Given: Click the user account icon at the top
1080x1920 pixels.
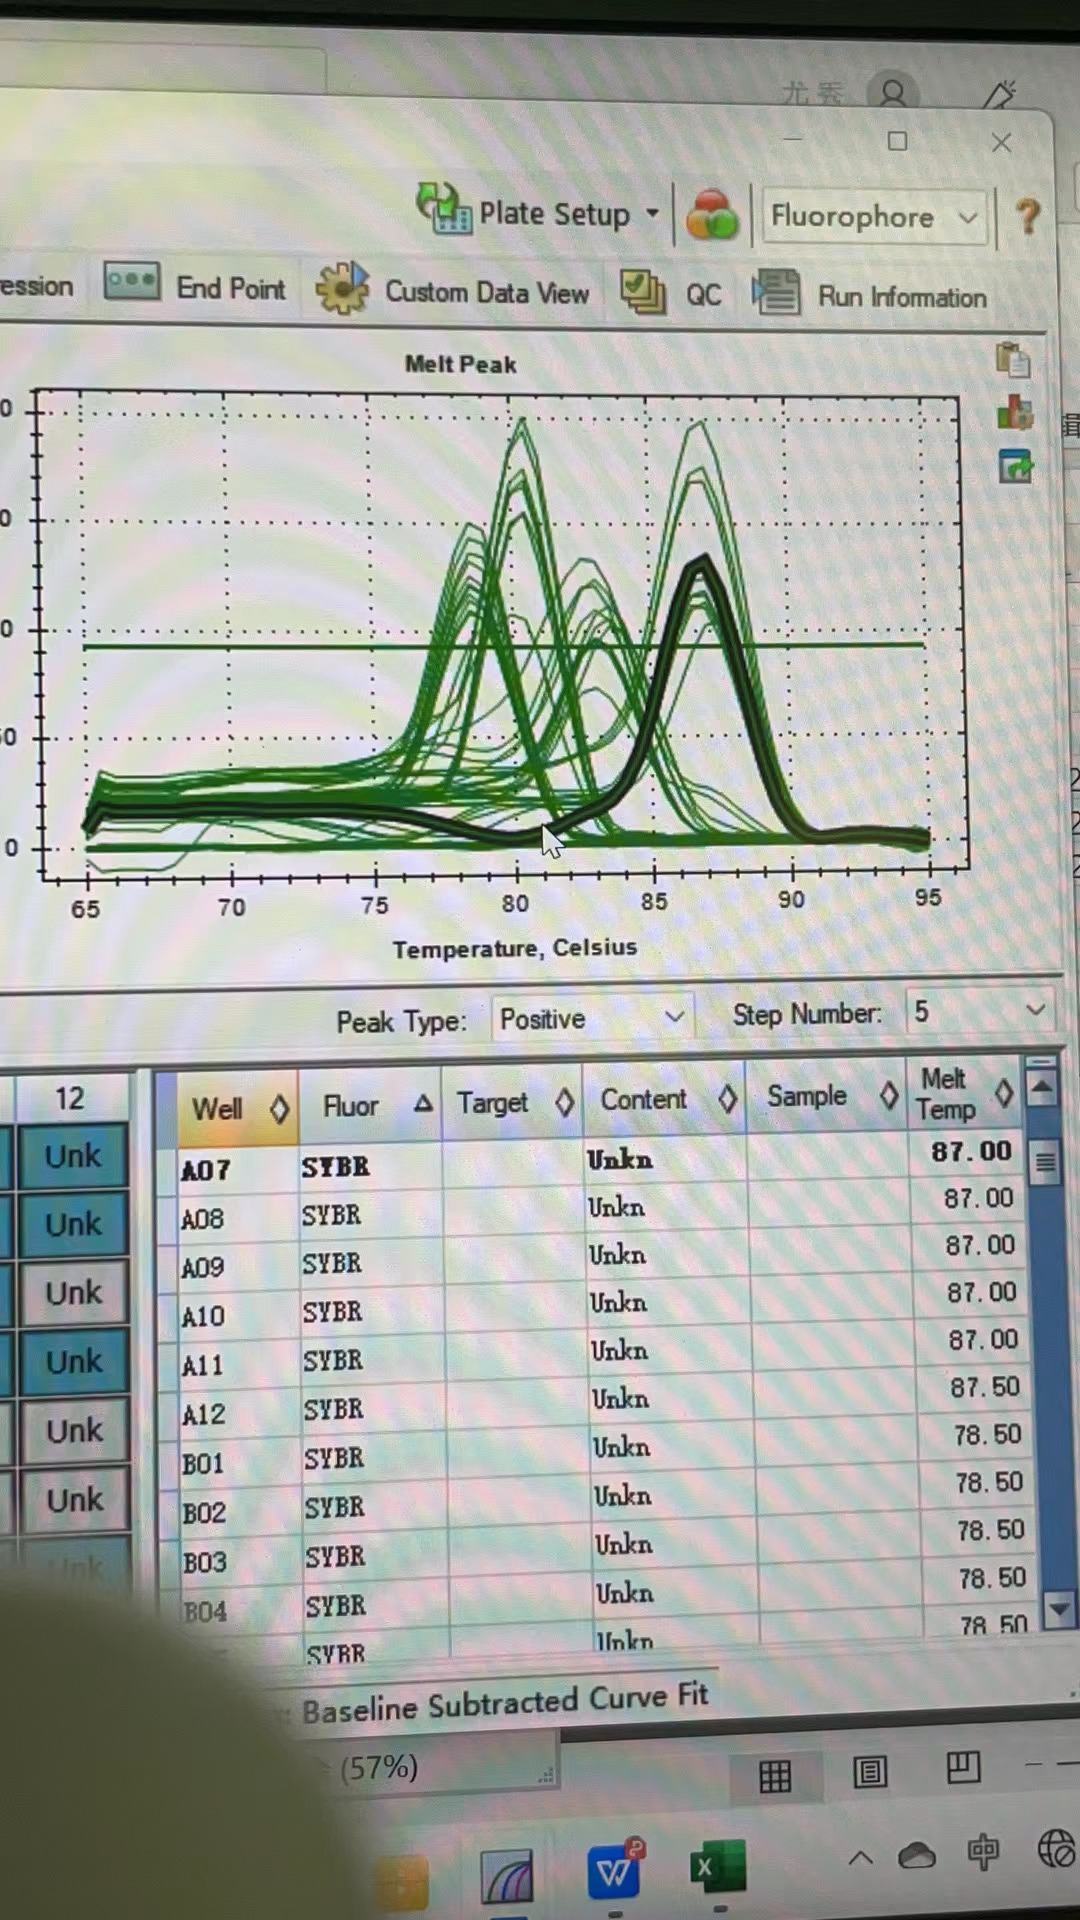Looking at the screenshot, I should (892, 94).
